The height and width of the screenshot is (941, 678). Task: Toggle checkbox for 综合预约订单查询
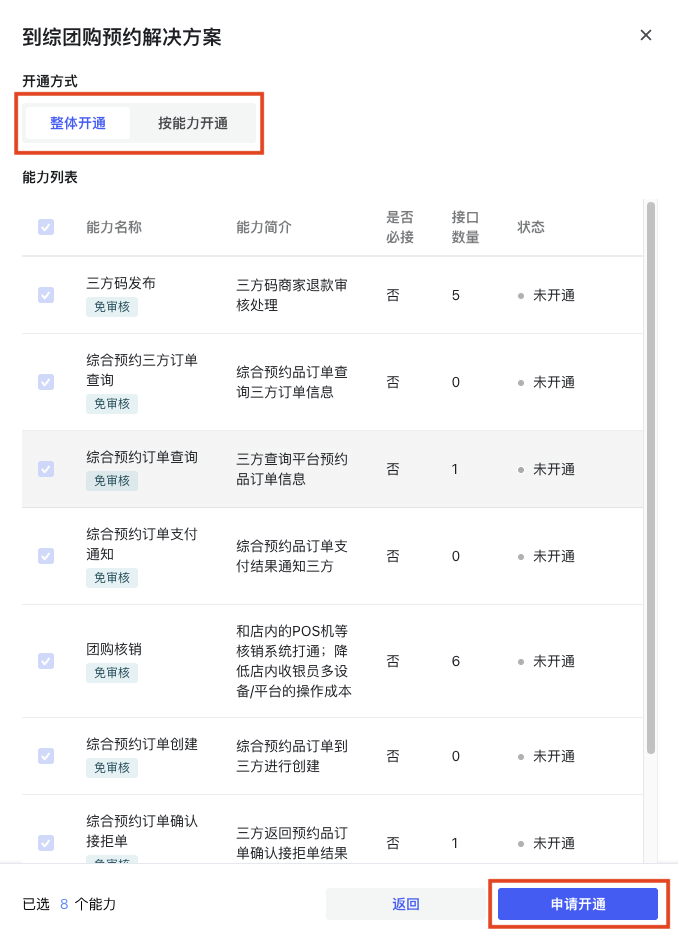click(46, 469)
